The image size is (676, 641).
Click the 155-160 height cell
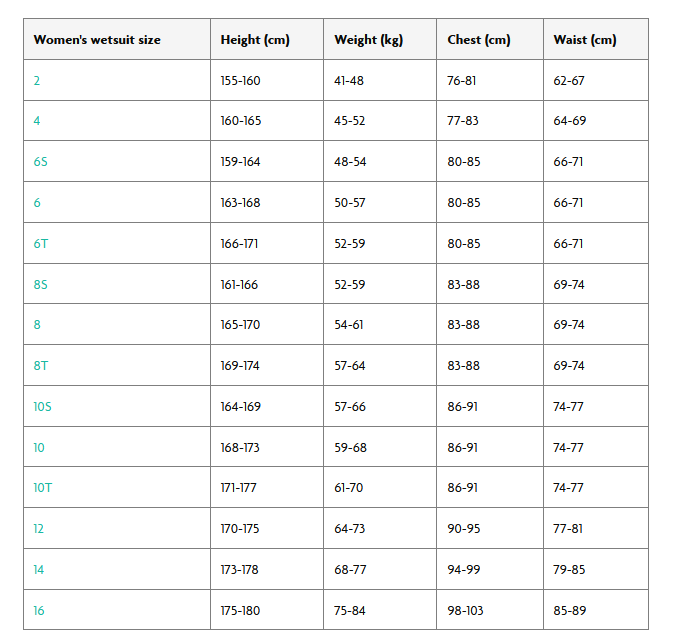240,80
